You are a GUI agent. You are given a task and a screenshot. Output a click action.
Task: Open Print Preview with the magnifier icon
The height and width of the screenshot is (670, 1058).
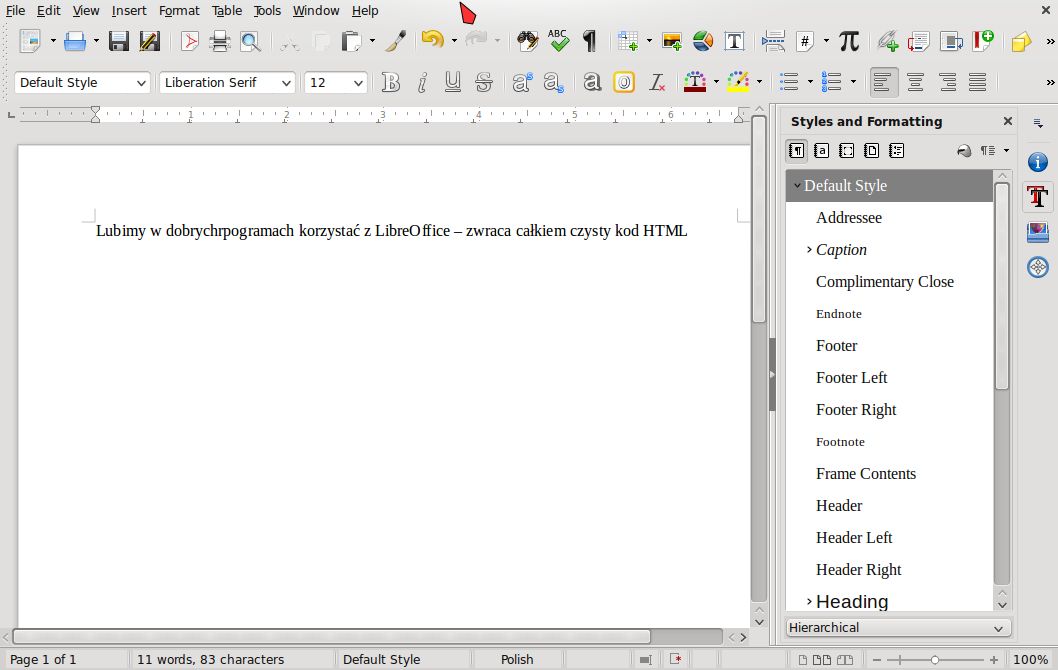[x=250, y=42]
